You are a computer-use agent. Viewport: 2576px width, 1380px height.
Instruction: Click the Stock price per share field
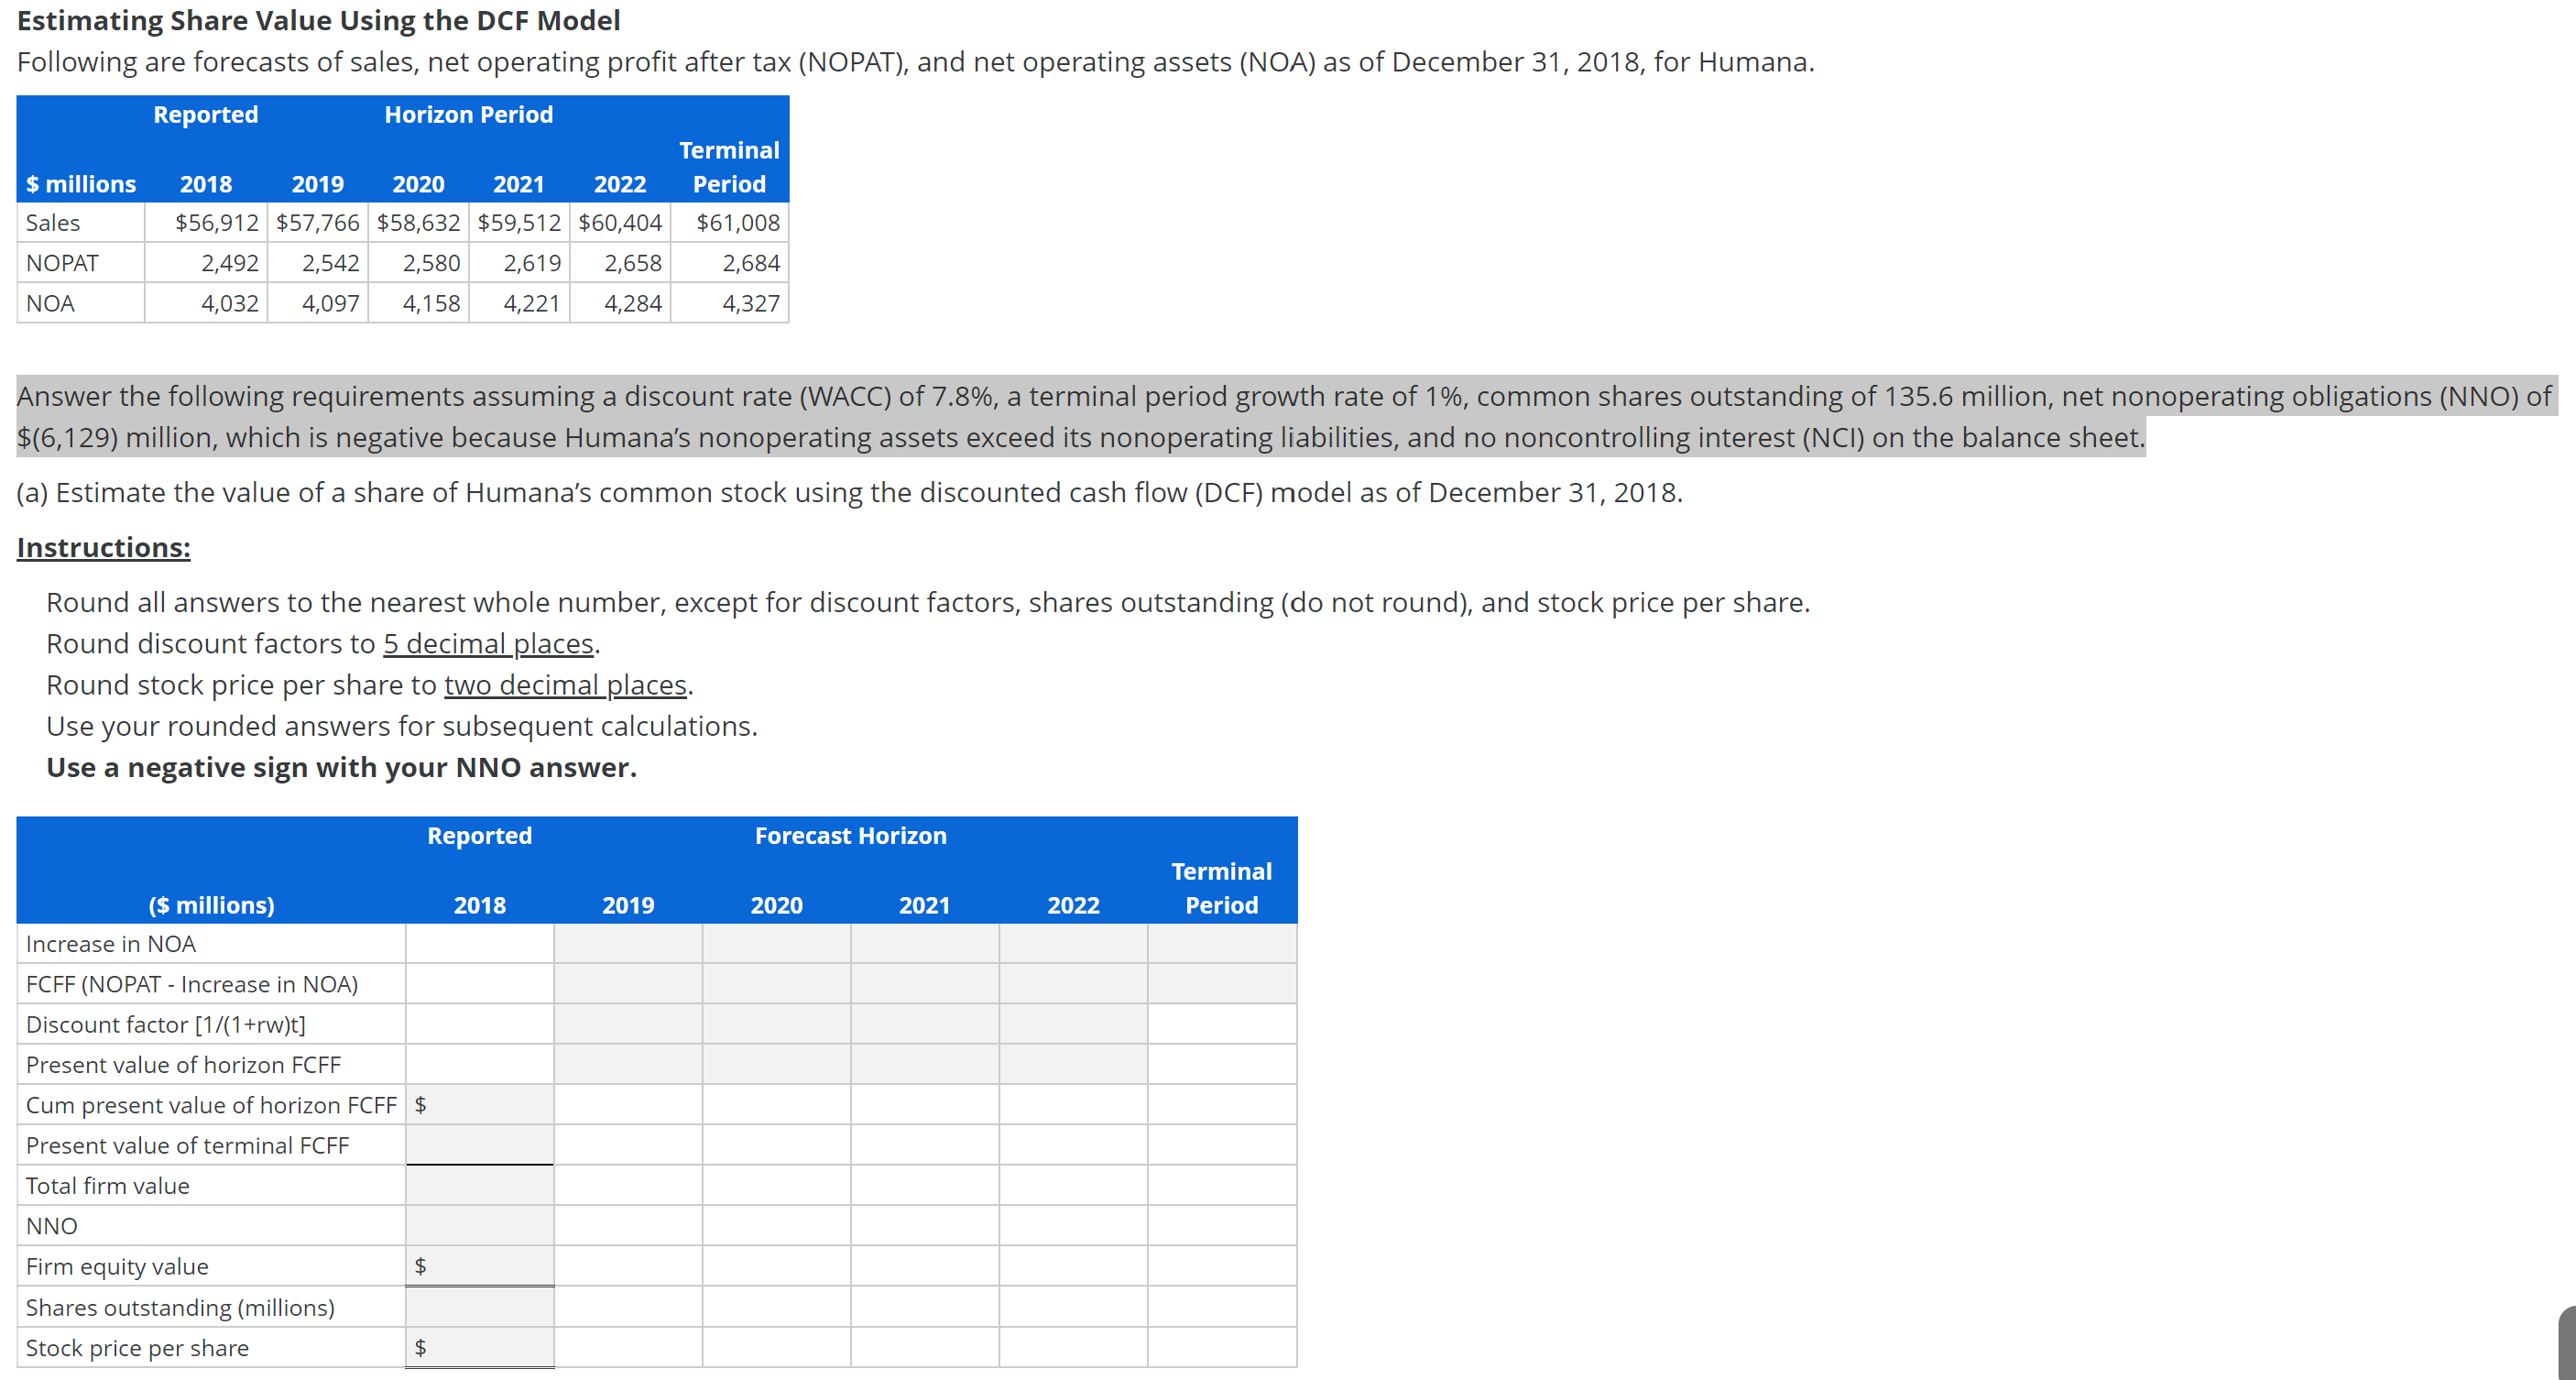pos(480,1346)
